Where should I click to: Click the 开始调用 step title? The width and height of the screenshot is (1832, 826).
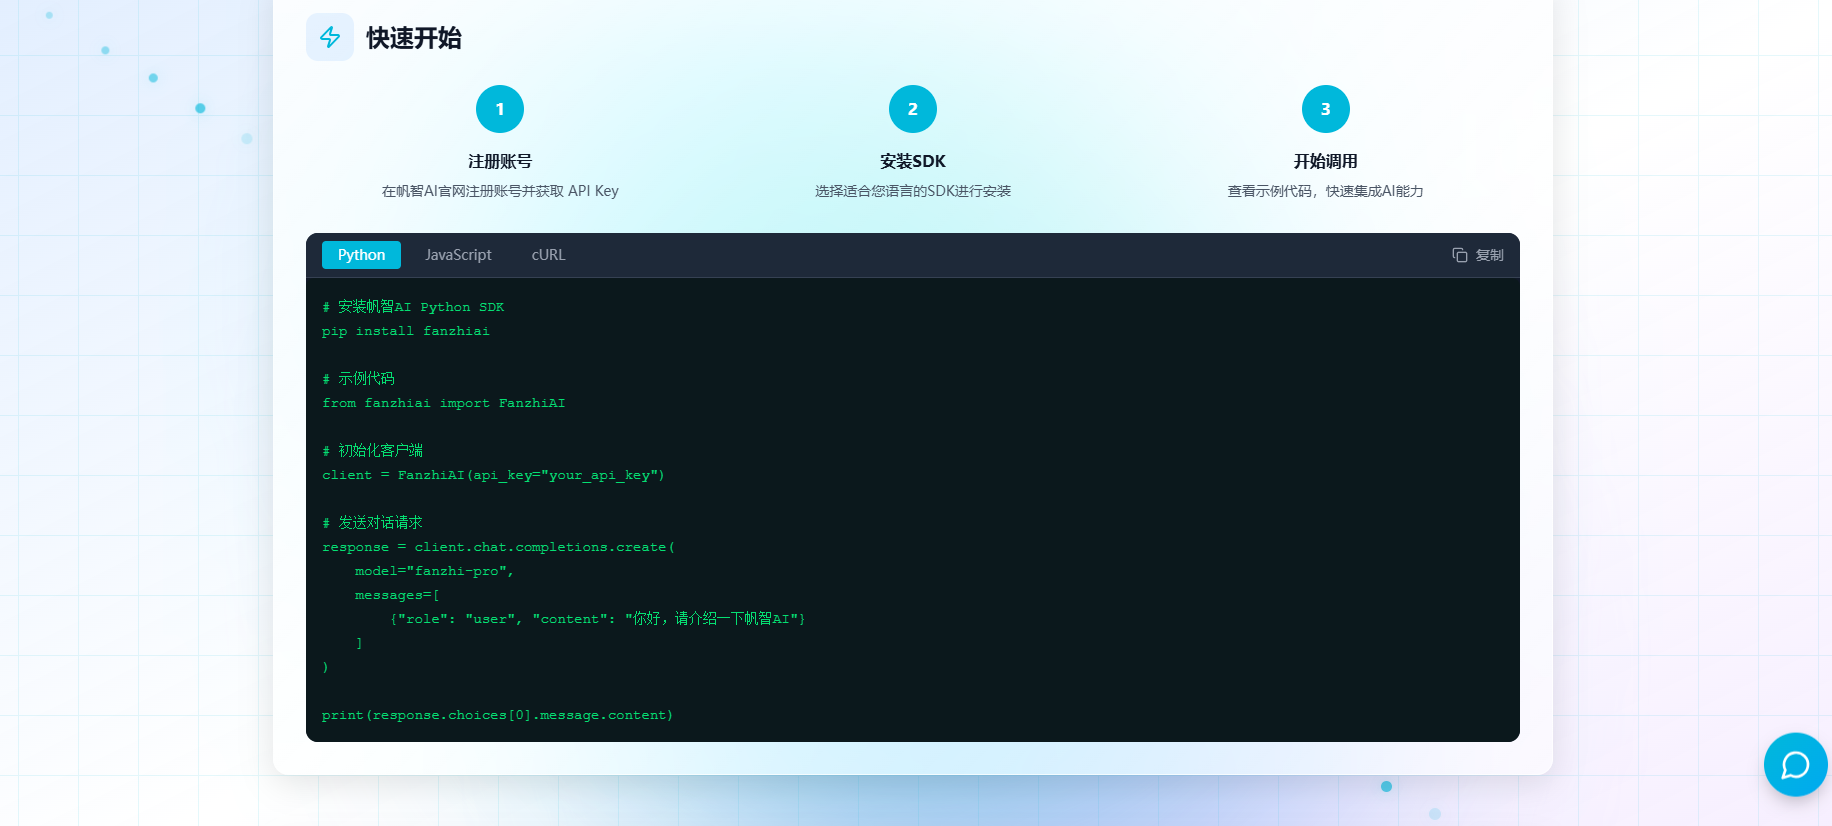1325,161
